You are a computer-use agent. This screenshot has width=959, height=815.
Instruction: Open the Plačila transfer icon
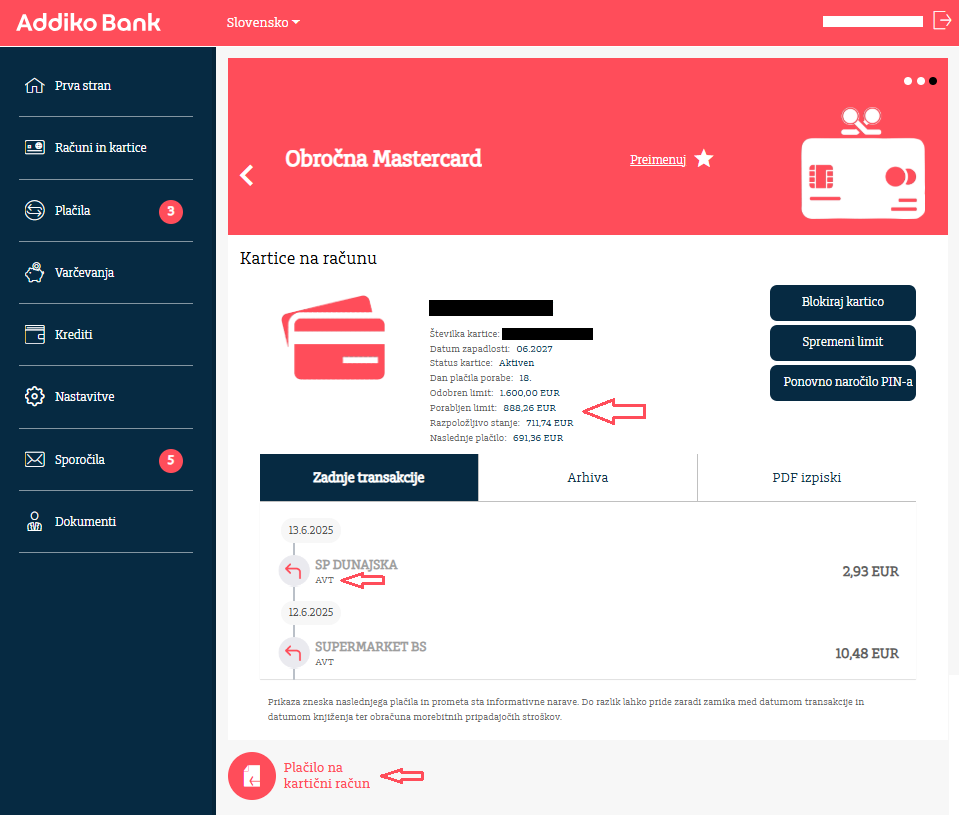point(34,210)
